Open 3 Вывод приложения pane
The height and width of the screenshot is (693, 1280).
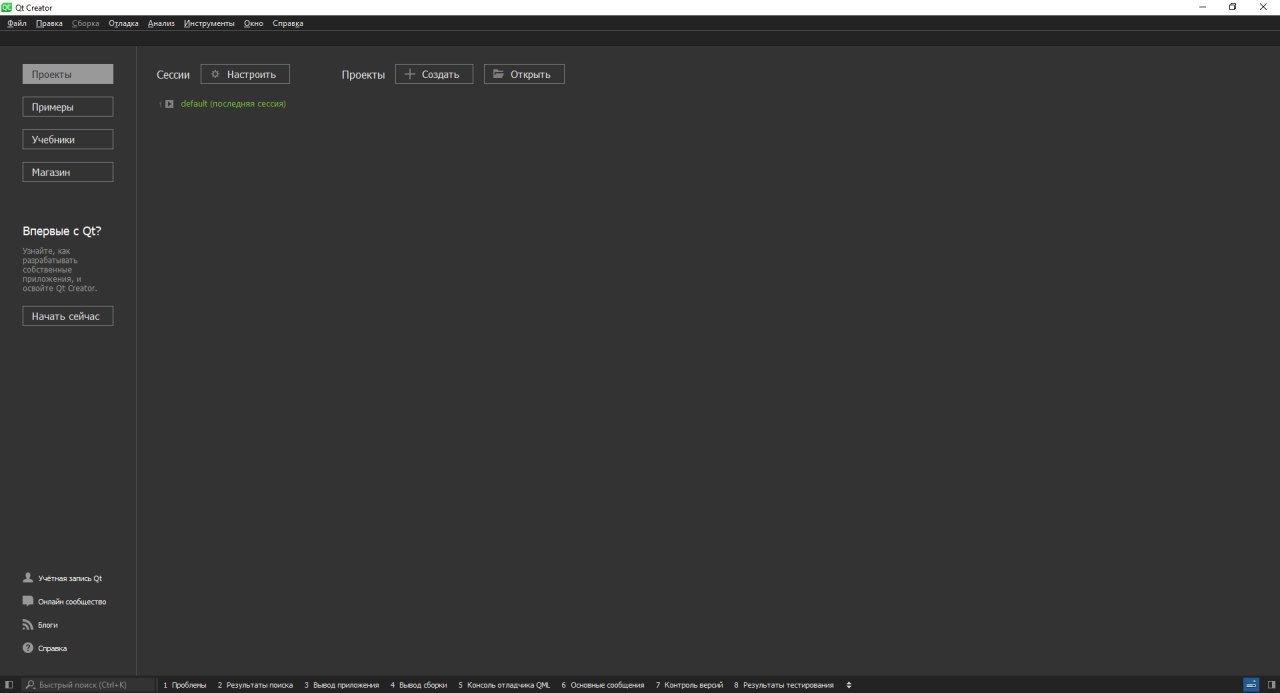point(342,685)
